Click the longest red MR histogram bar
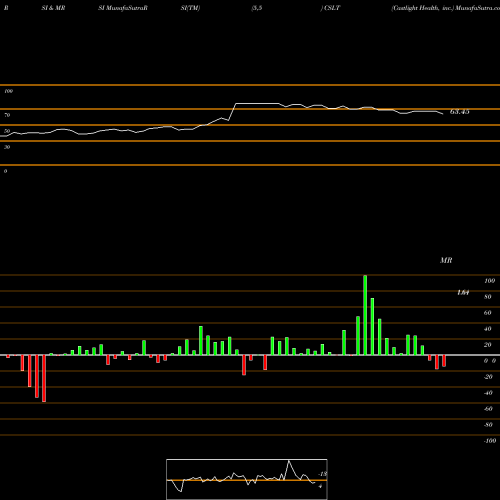Image resolution: width=500 pixels, height=500 pixels. point(44,378)
